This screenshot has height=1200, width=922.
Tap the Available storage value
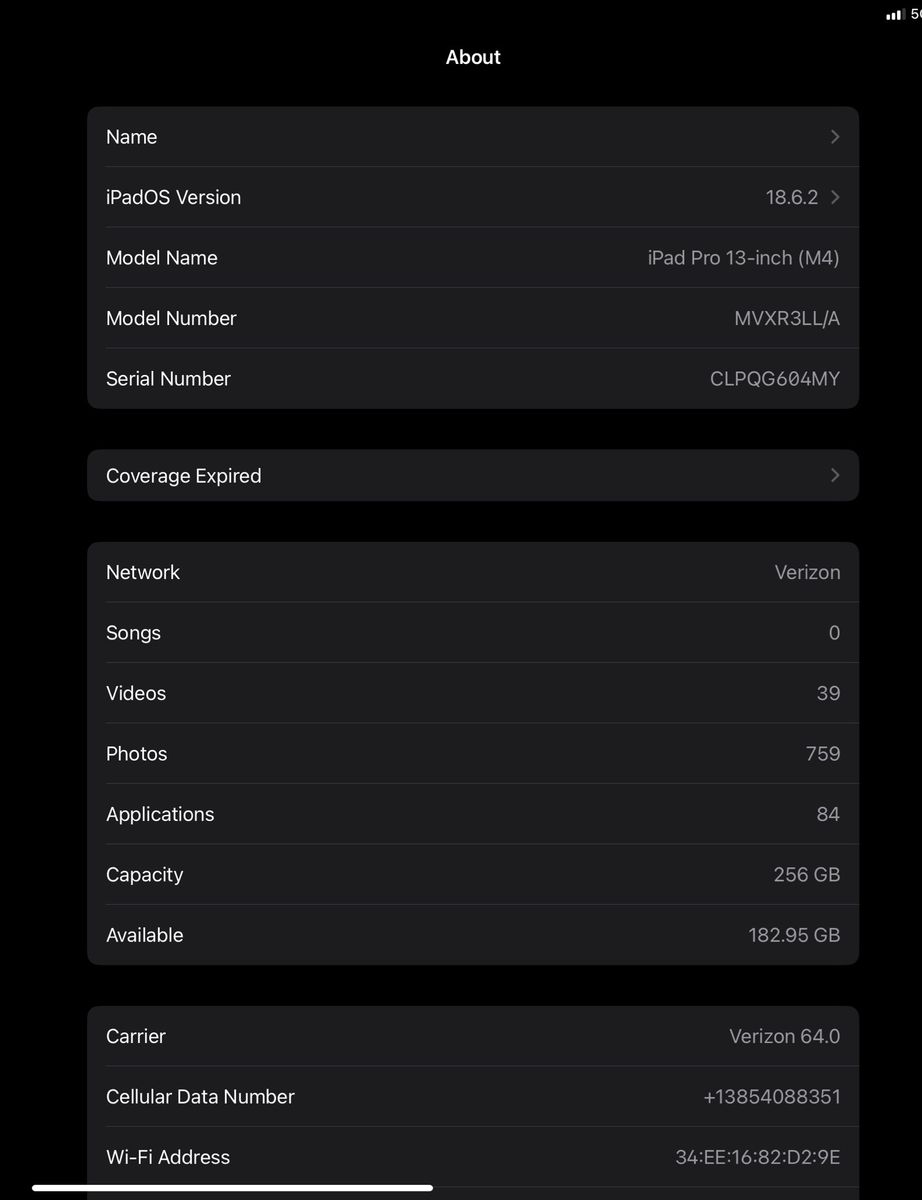pyautogui.click(x=793, y=936)
